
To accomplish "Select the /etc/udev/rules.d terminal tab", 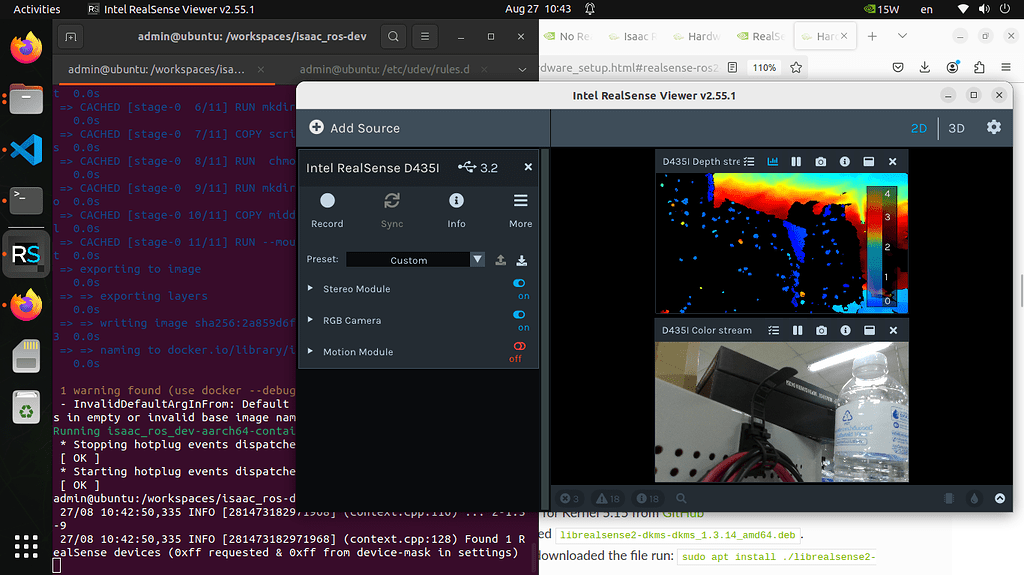I will [x=385, y=69].
